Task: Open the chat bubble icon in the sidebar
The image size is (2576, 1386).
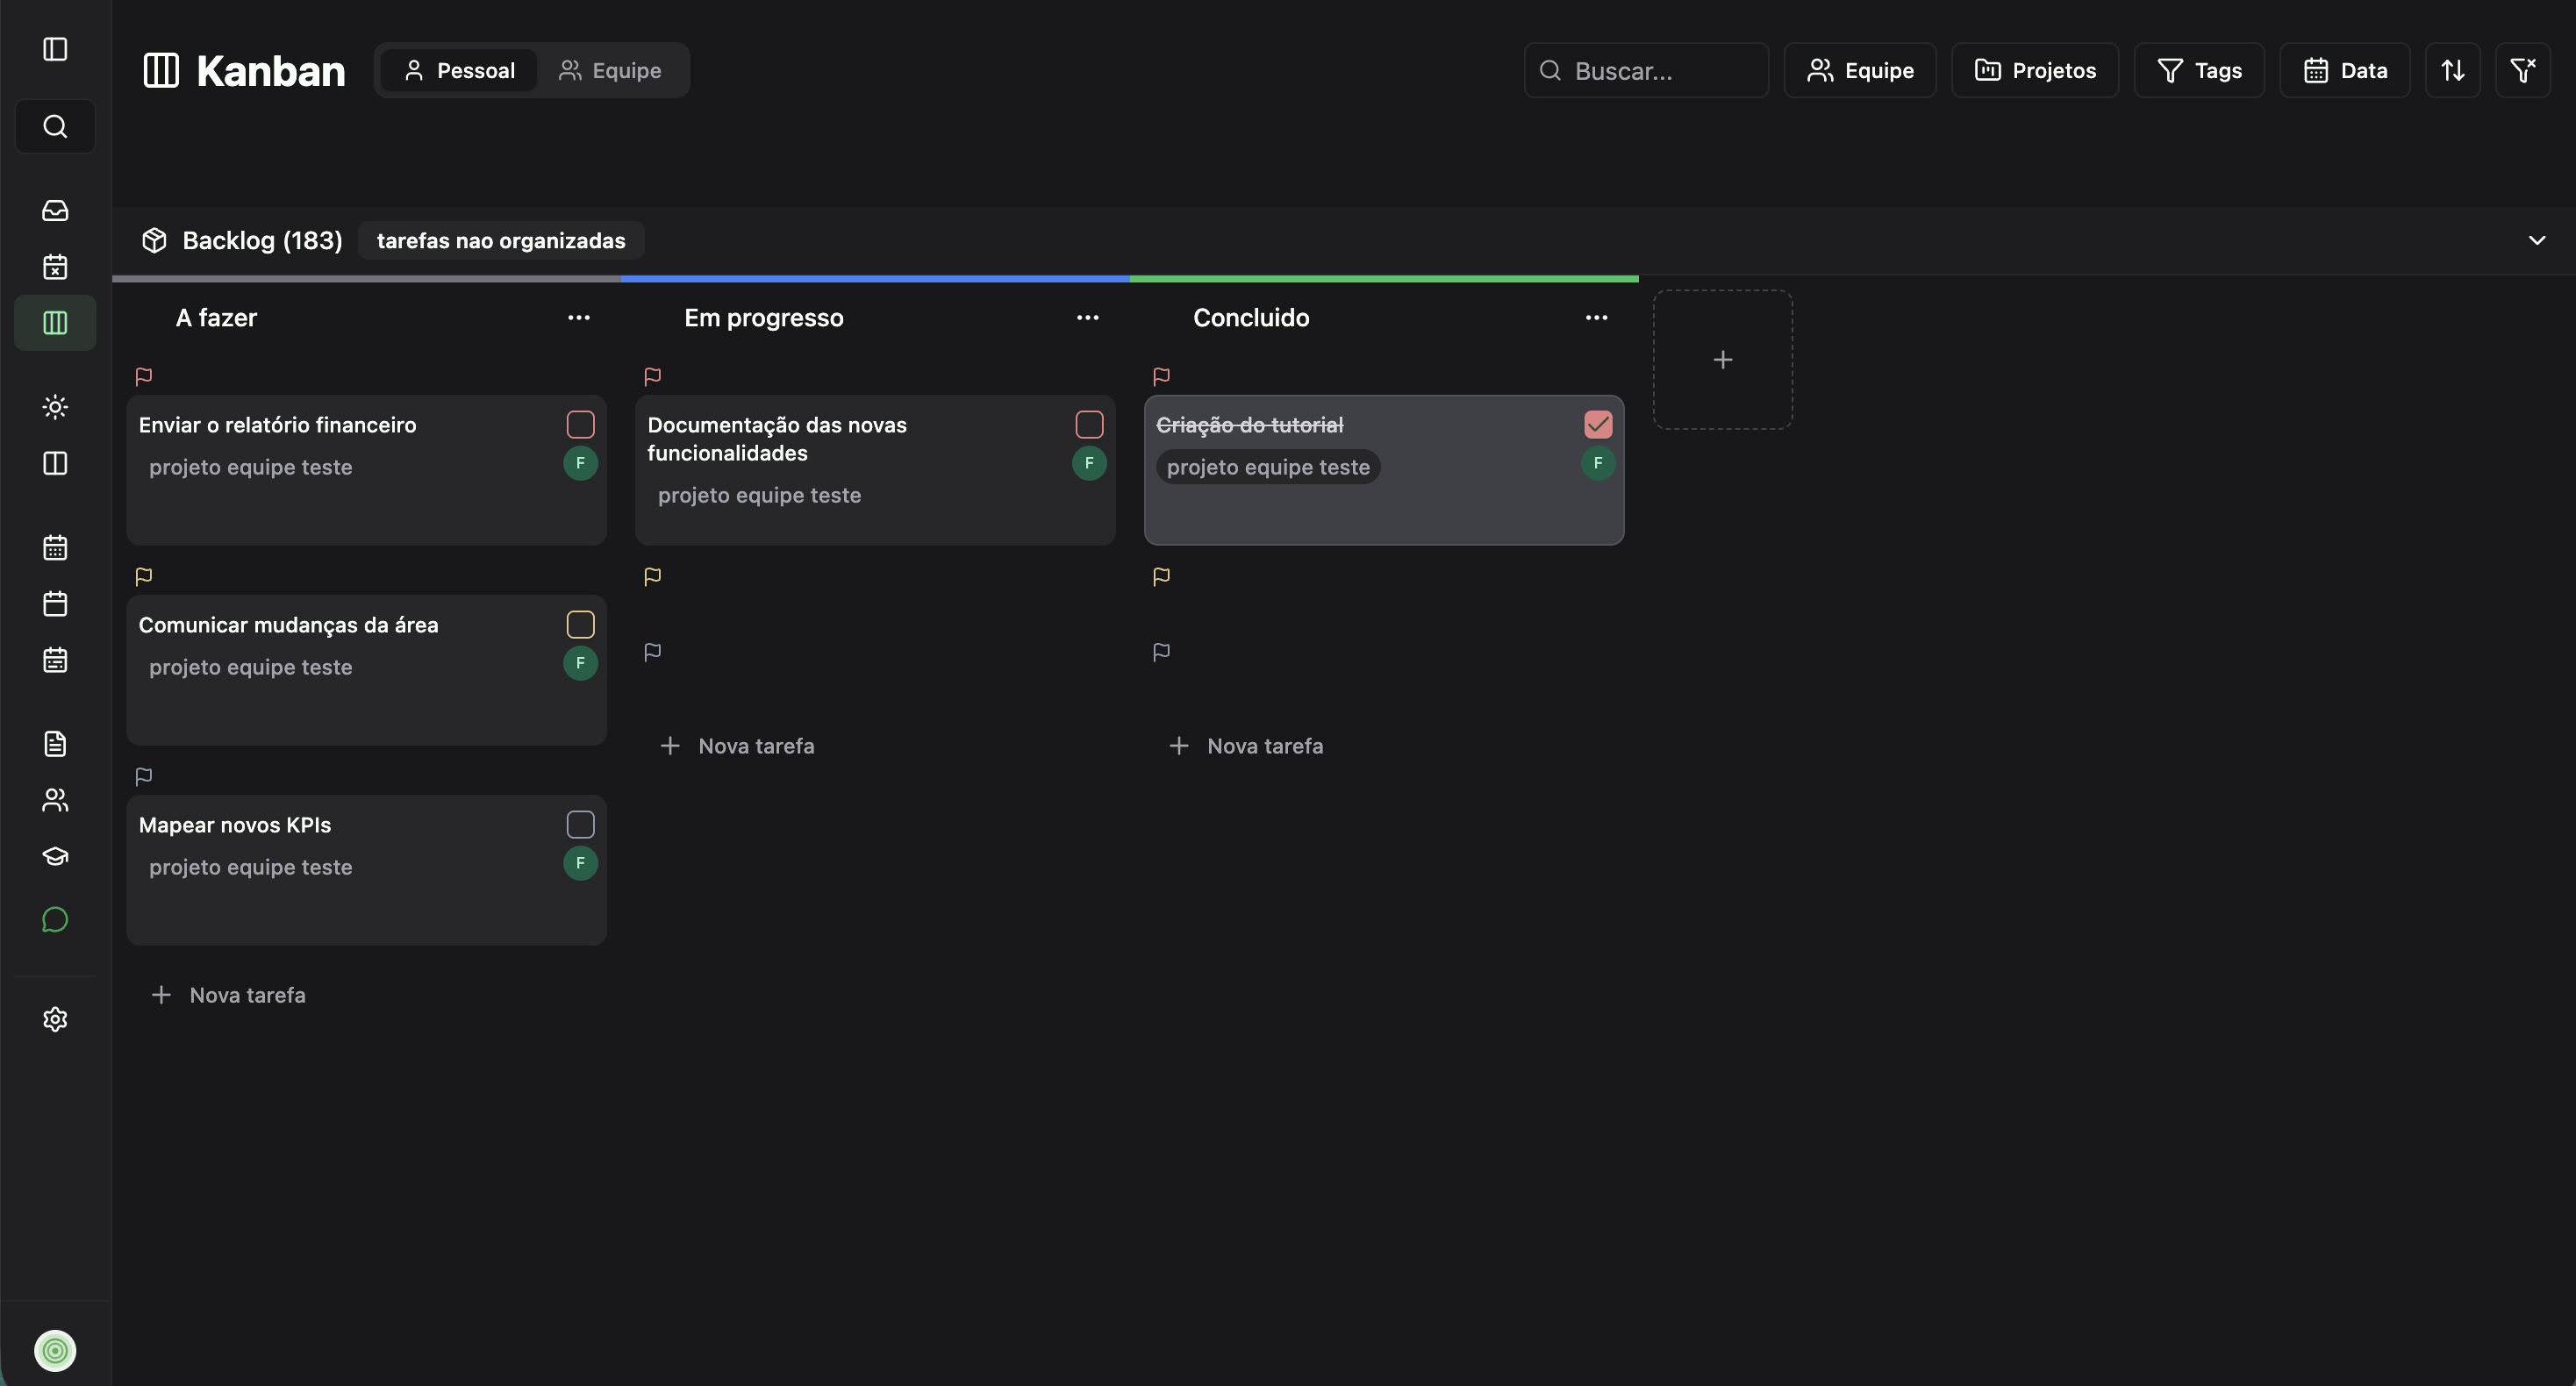Action: tap(54, 919)
